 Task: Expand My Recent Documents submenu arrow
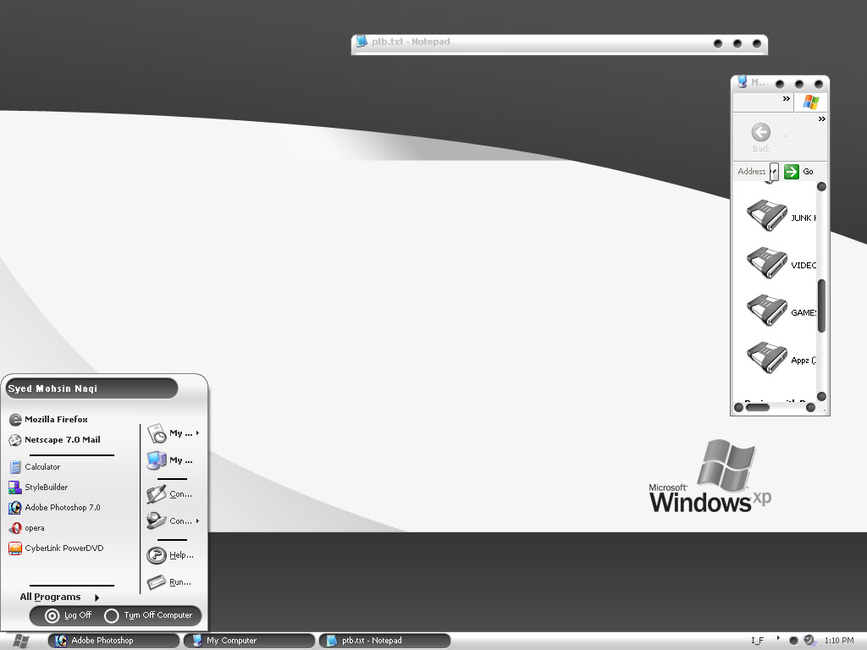click(197, 433)
